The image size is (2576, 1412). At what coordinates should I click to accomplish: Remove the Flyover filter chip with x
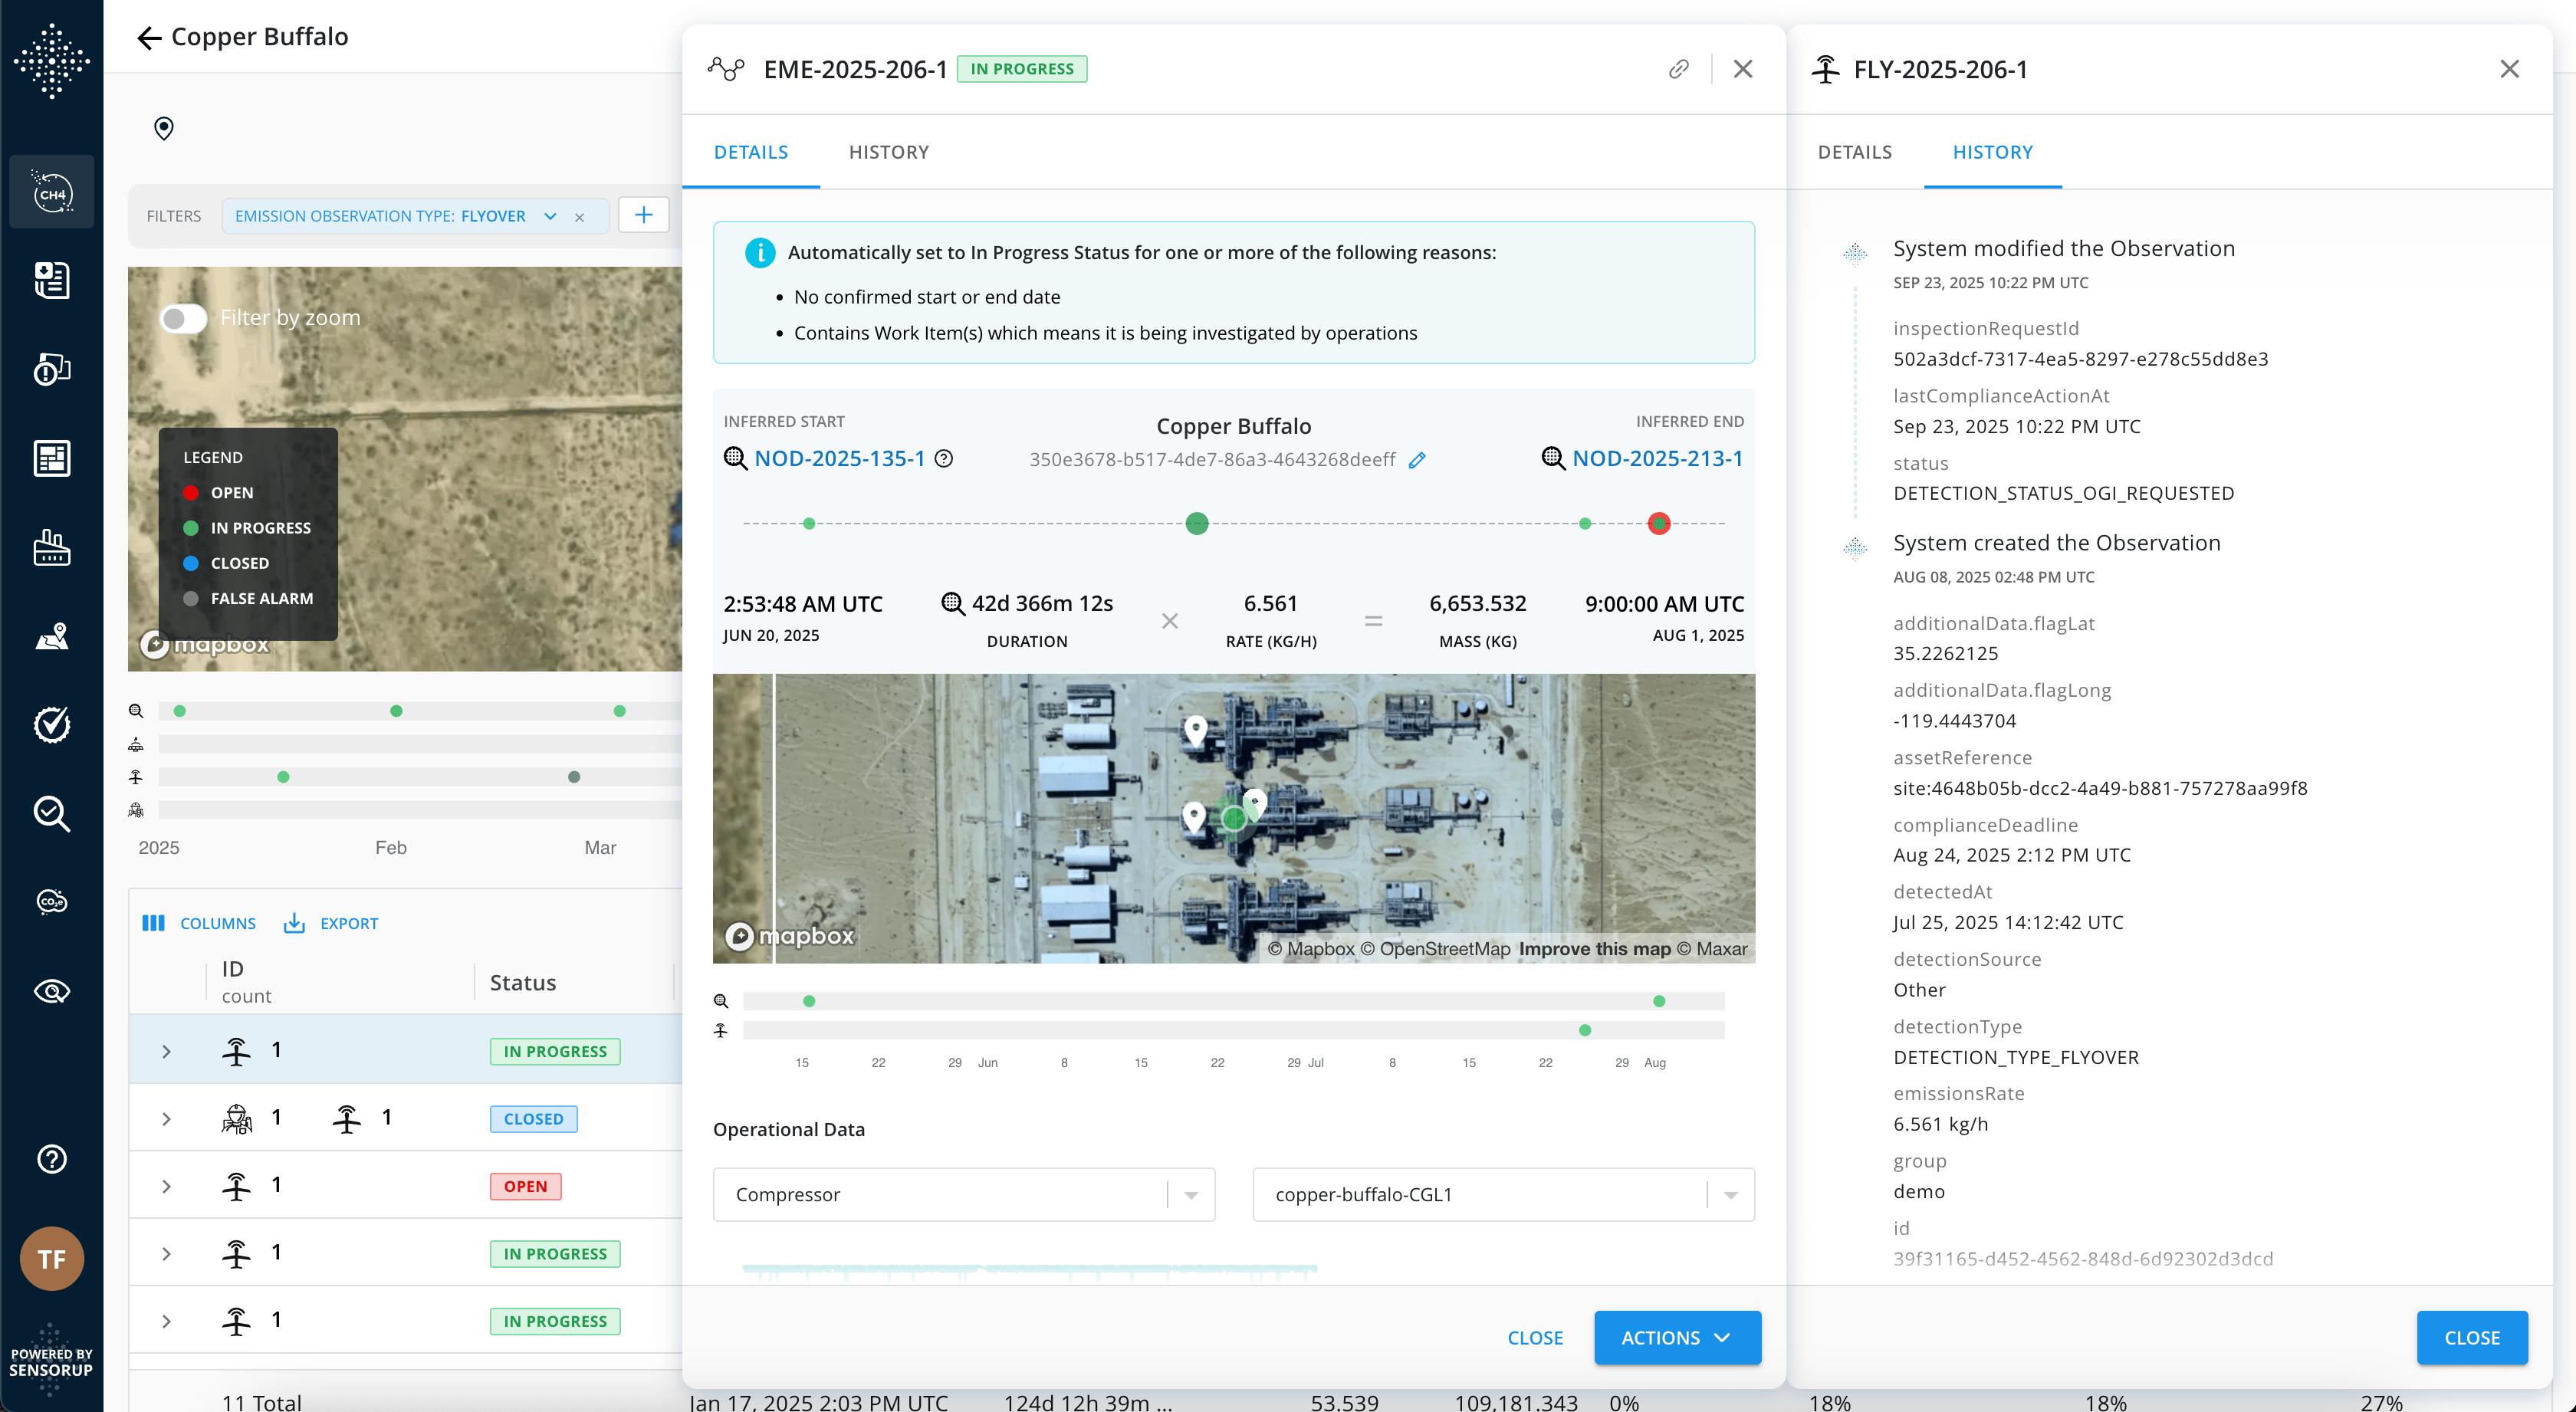click(x=579, y=217)
